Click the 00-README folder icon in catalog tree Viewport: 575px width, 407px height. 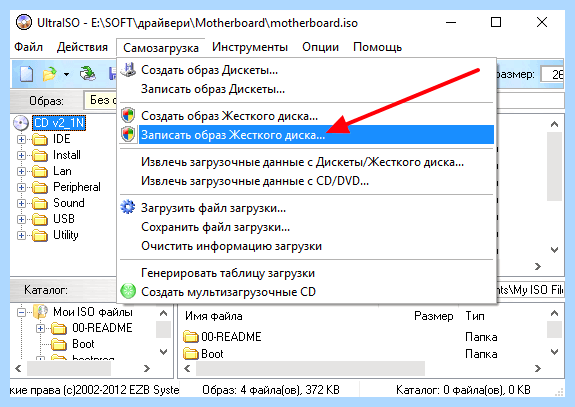click(x=59, y=328)
